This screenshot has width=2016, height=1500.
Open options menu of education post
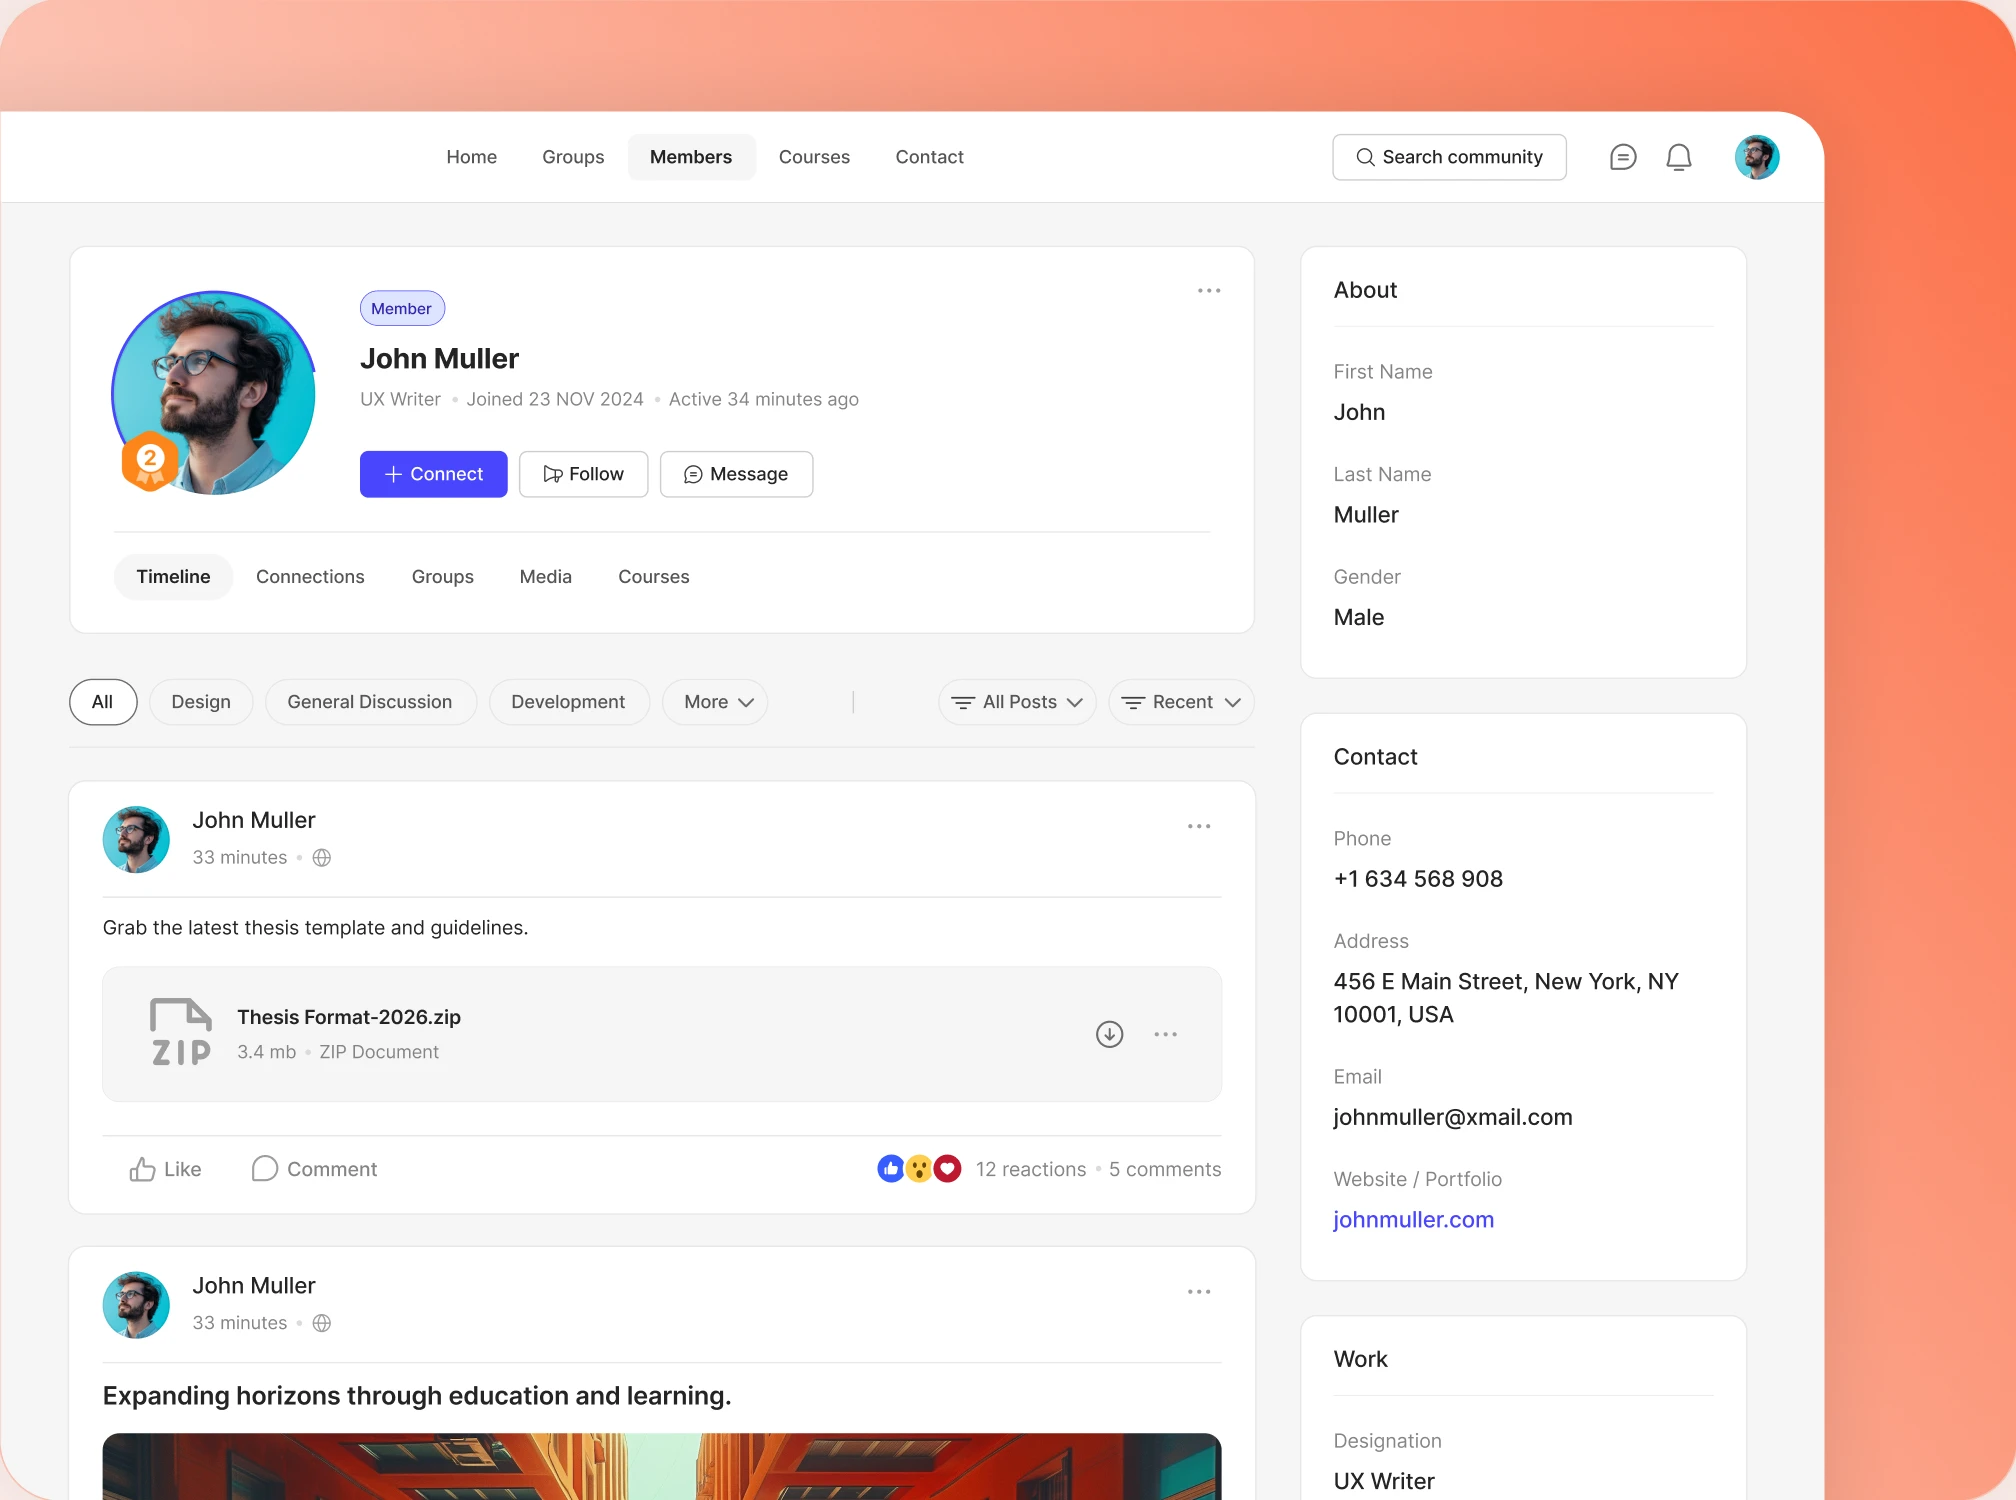[1199, 1292]
